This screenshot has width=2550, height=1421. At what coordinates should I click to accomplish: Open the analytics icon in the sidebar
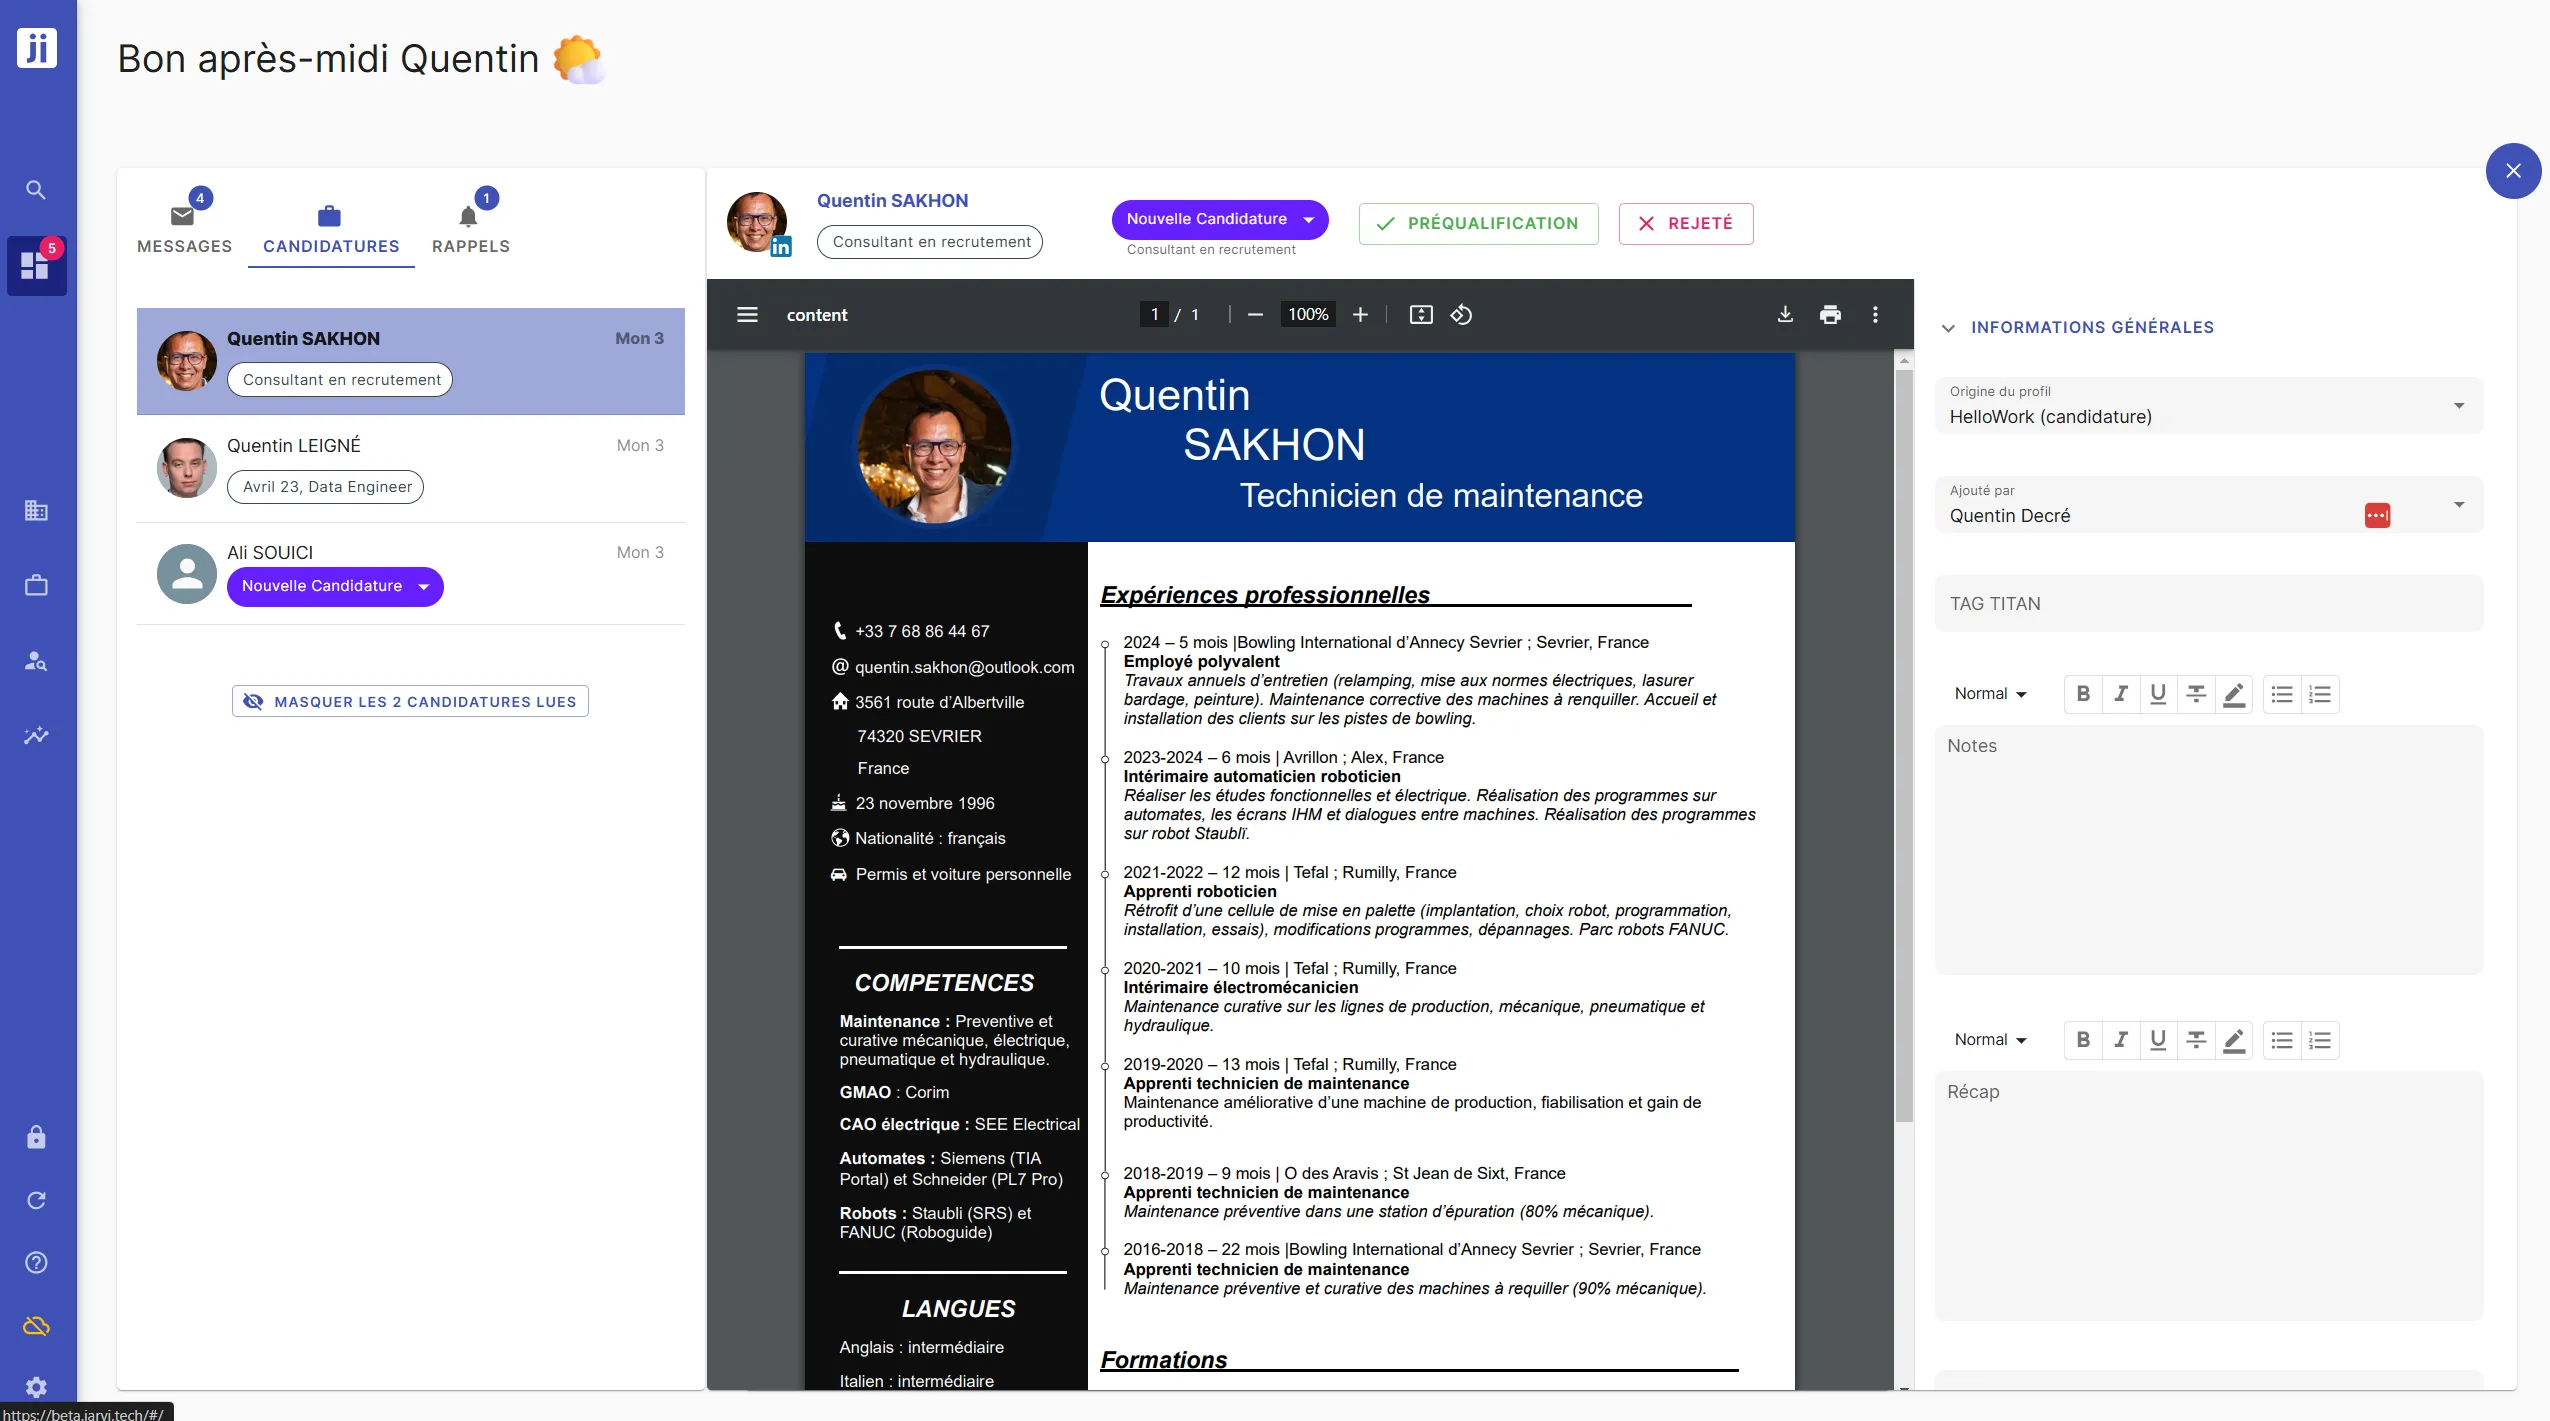coord(37,736)
